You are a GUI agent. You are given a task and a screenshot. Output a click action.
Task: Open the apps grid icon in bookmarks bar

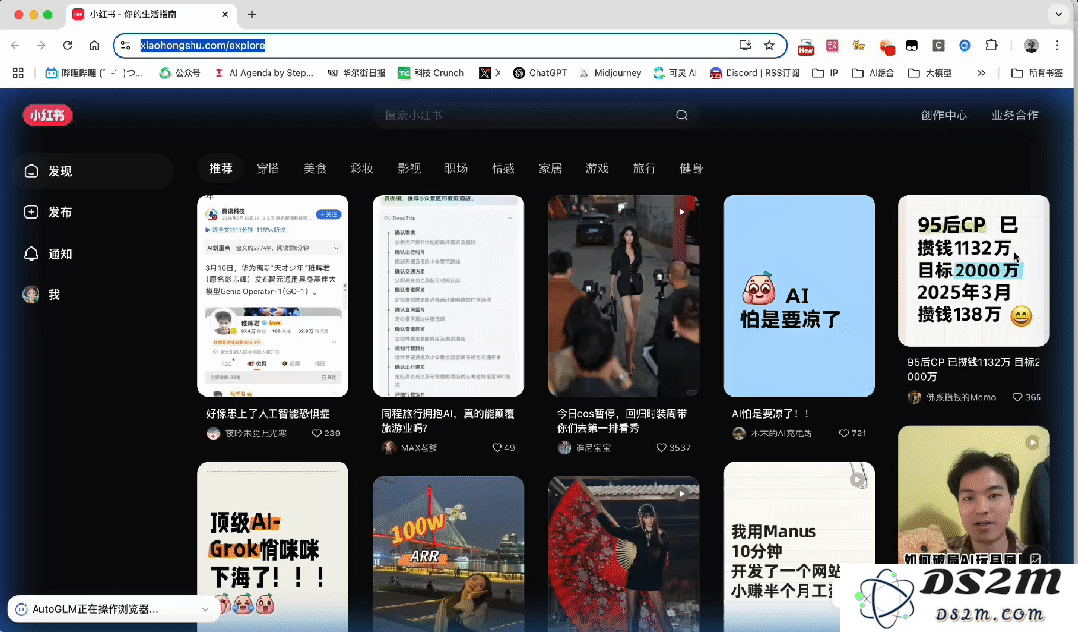click(19, 73)
